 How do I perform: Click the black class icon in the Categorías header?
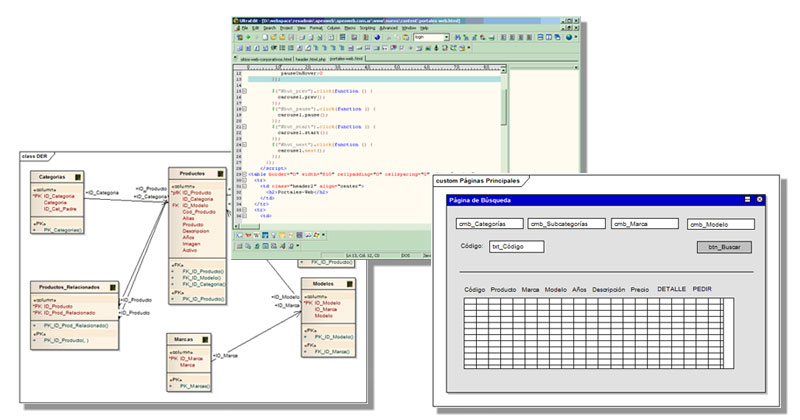(78, 177)
